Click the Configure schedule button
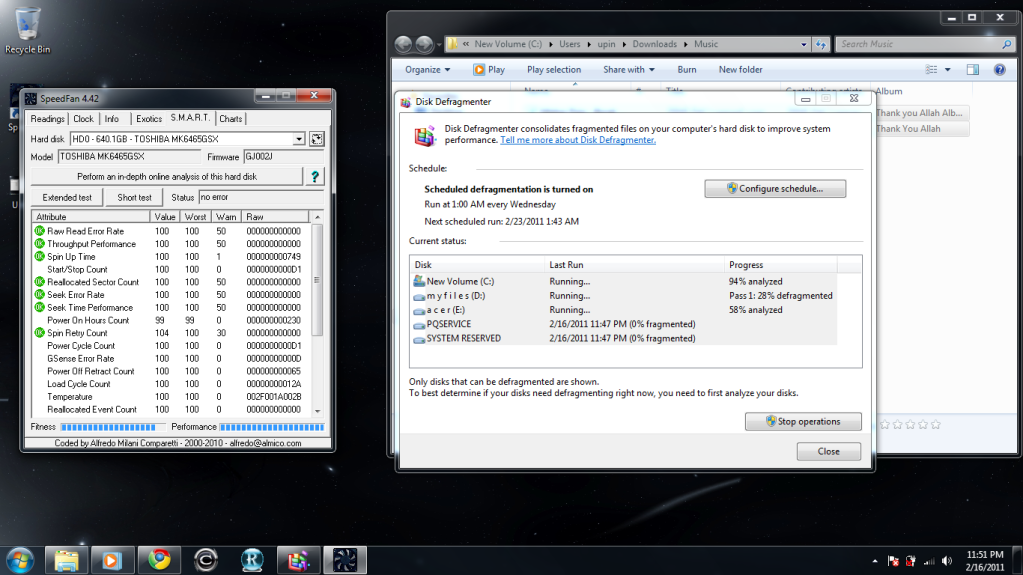The width and height of the screenshot is (1023, 575). tap(775, 188)
